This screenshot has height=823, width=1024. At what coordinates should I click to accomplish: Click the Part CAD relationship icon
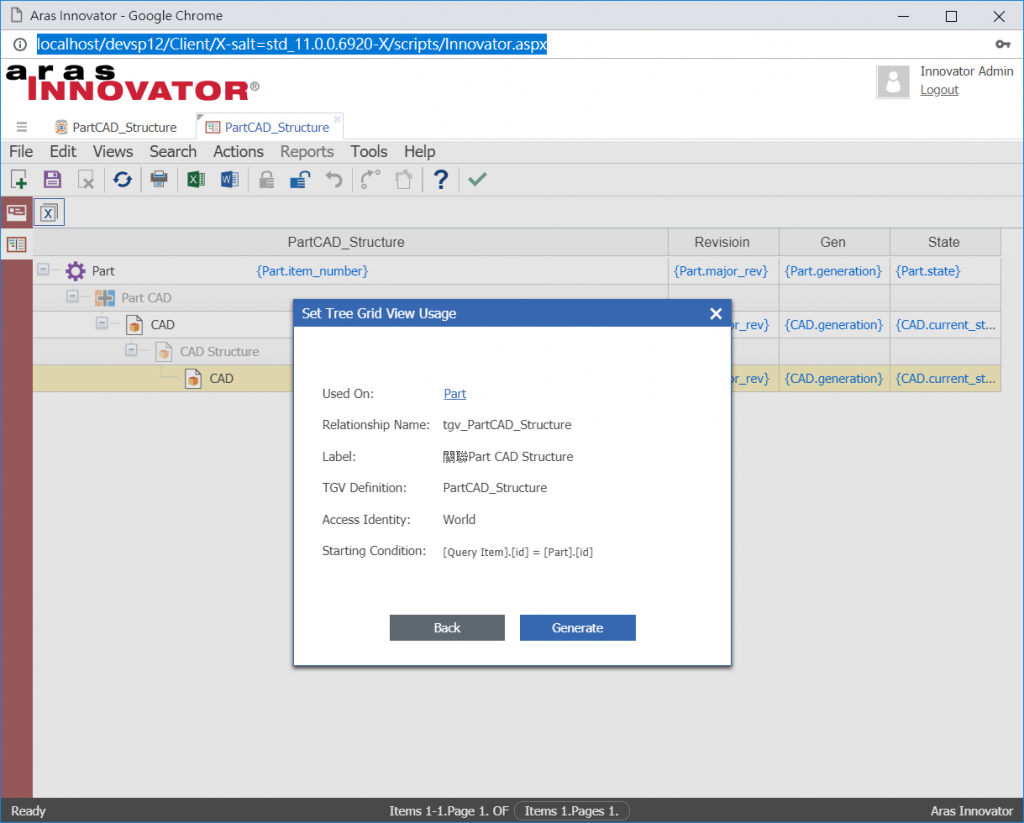[x=105, y=298]
